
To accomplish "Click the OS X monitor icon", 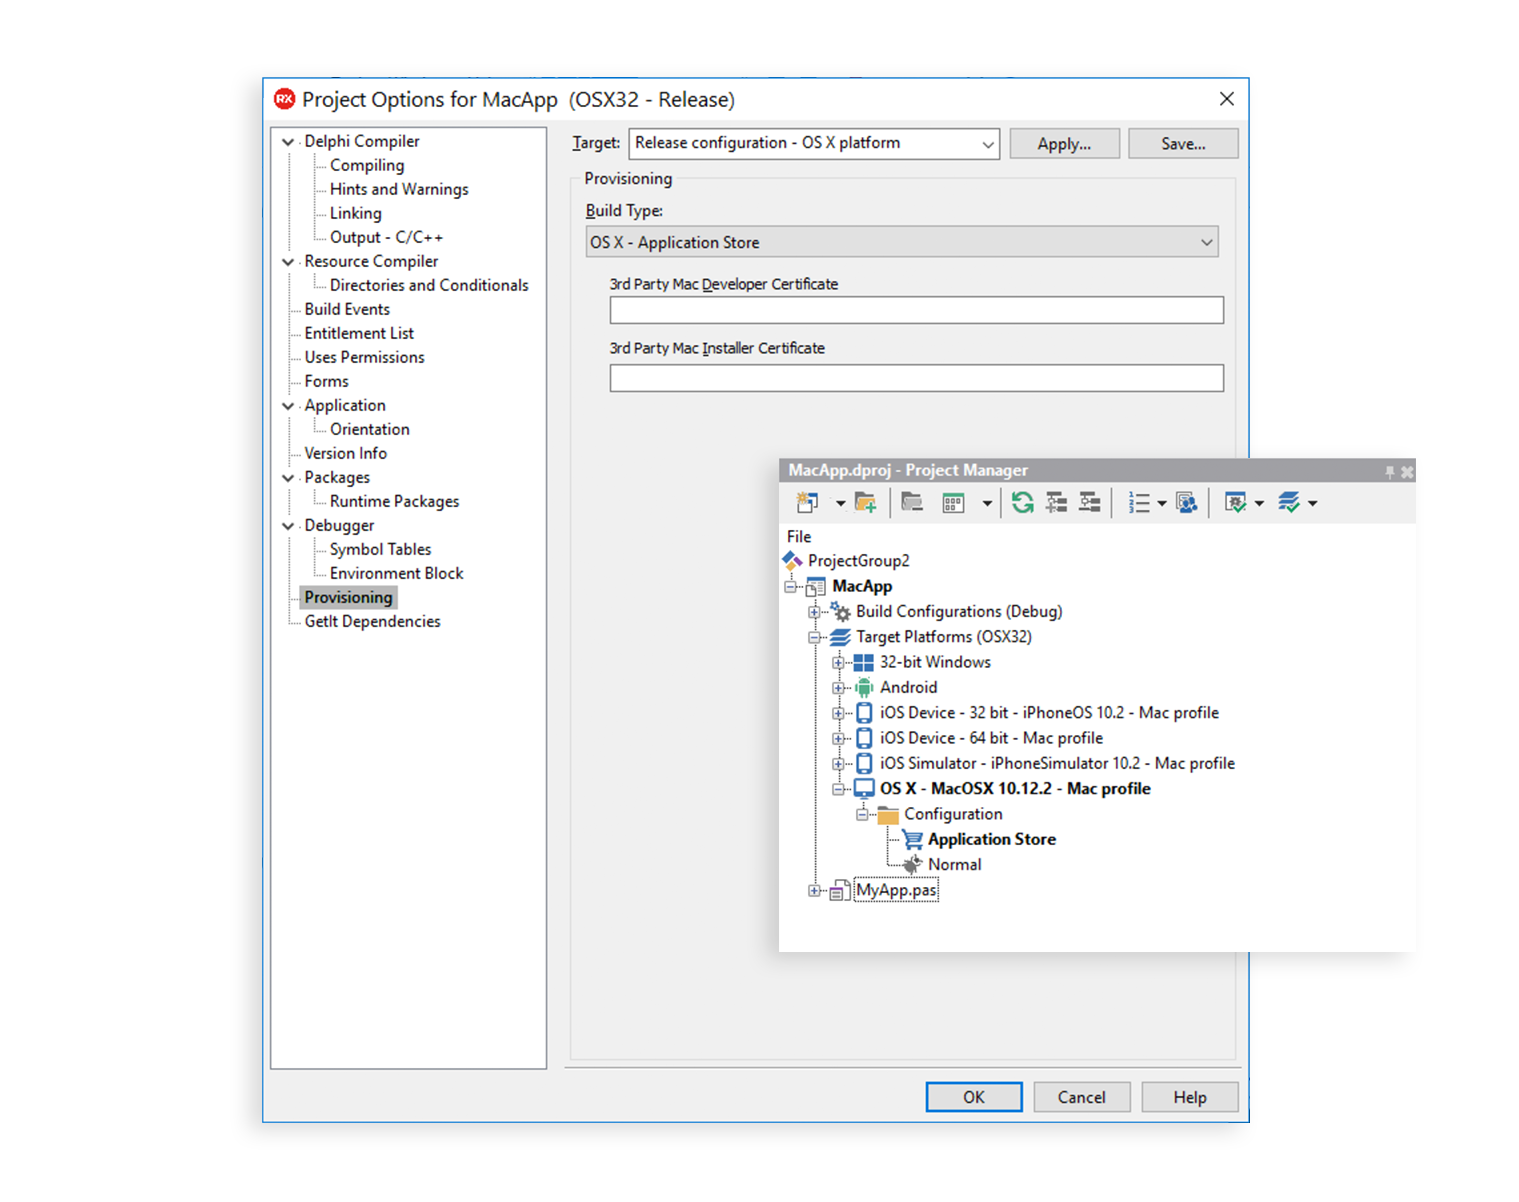I will pyautogui.click(x=864, y=789).
